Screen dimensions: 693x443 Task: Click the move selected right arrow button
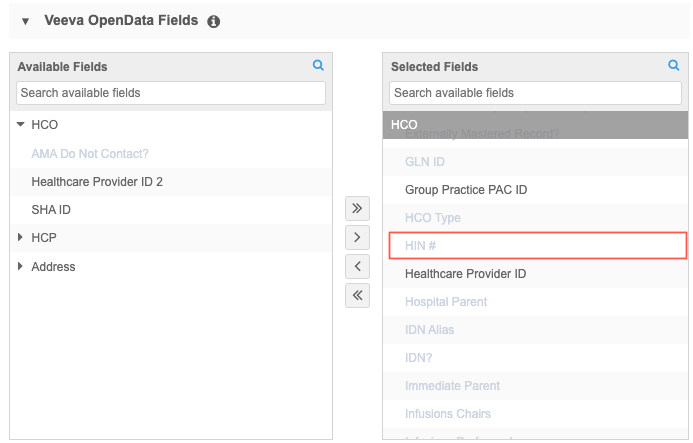pos(357,238)
